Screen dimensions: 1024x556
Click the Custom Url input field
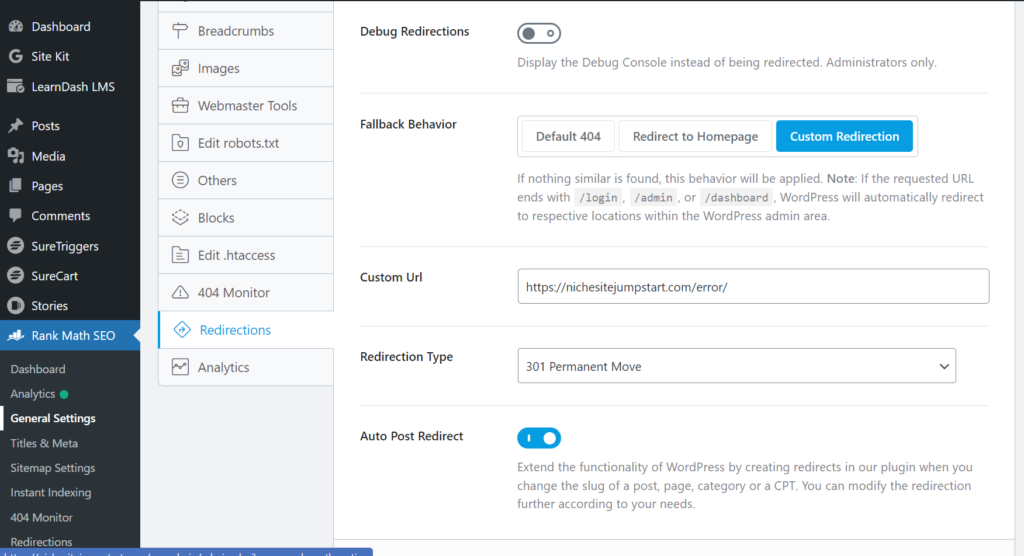point(753,286)
